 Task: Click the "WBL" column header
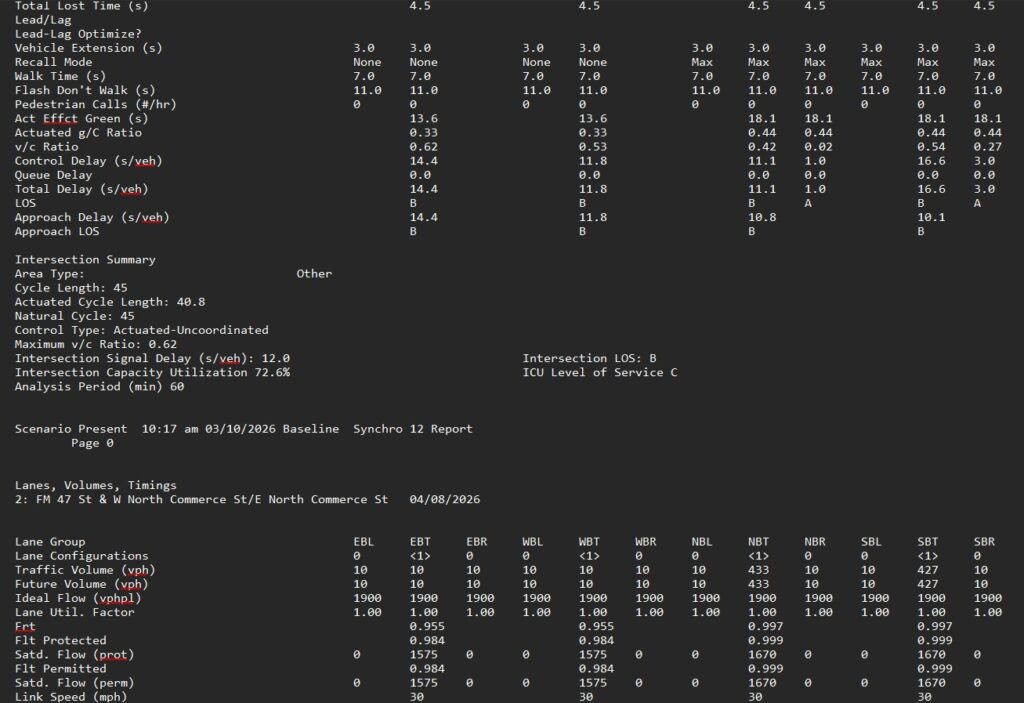533,542
